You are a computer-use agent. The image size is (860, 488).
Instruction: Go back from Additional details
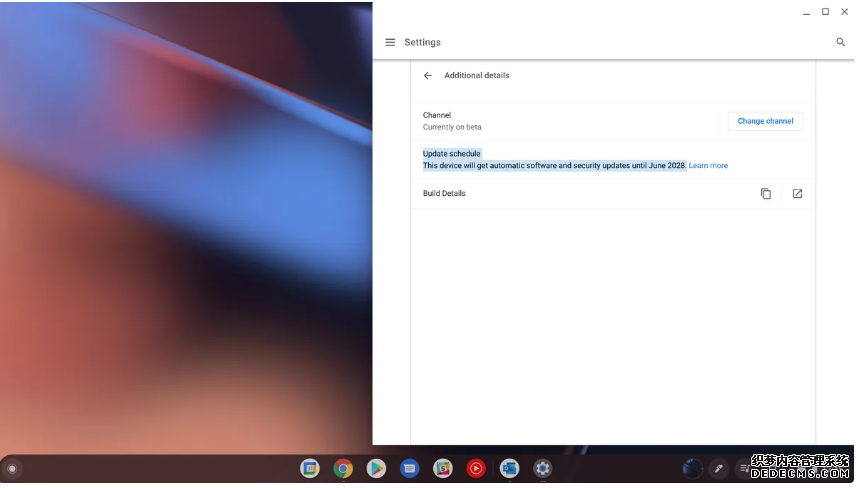tap(428, 76)
